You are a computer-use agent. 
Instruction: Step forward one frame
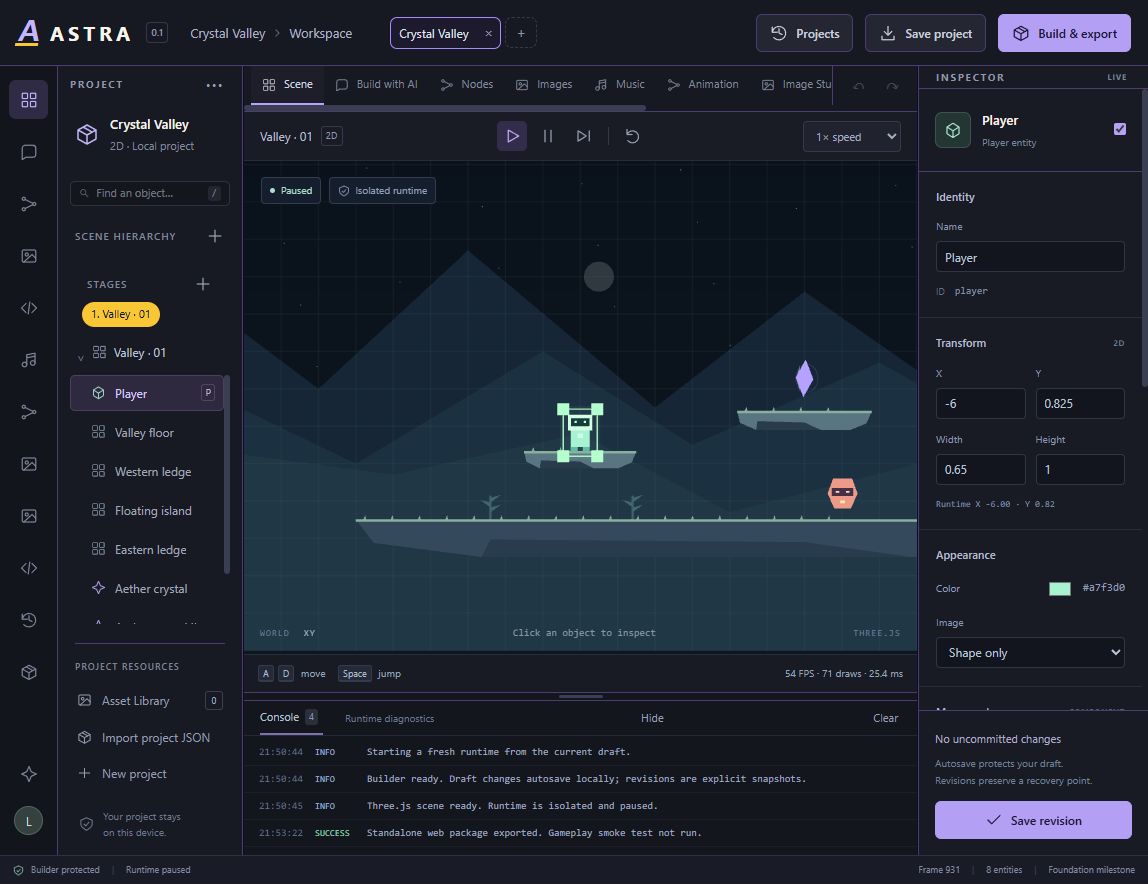point(583,136)
